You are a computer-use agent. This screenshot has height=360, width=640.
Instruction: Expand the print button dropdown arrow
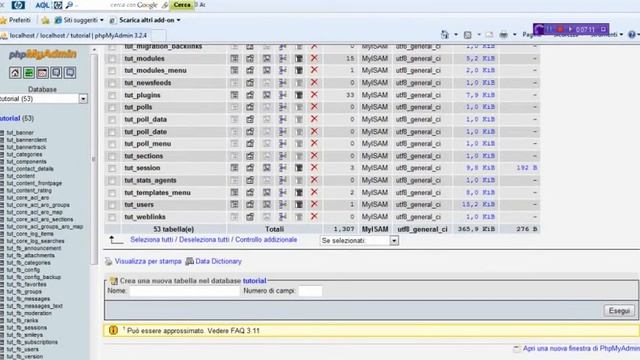pos(514,35)
